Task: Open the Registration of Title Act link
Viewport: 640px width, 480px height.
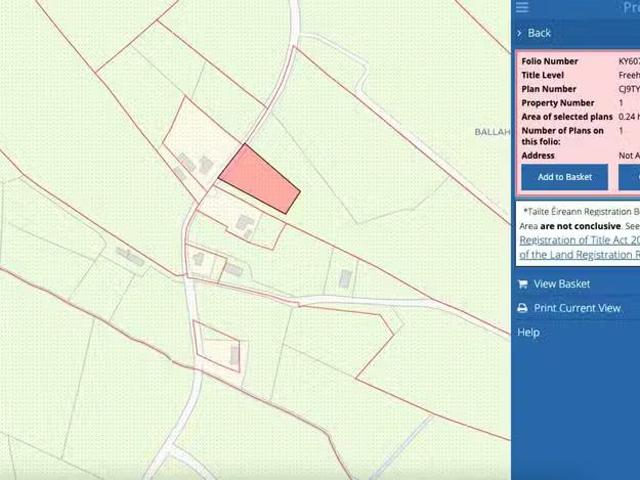Action: 578,240
